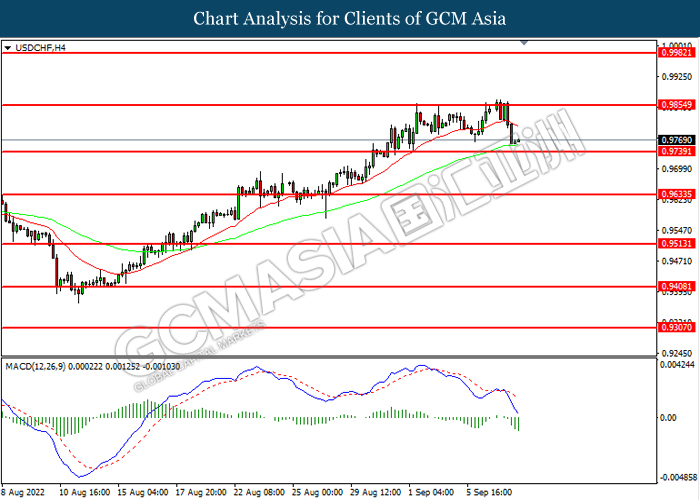Click the 8 Aug 2022 date label
This screenshot has width=700, height=500.
(x=23, y=492)
